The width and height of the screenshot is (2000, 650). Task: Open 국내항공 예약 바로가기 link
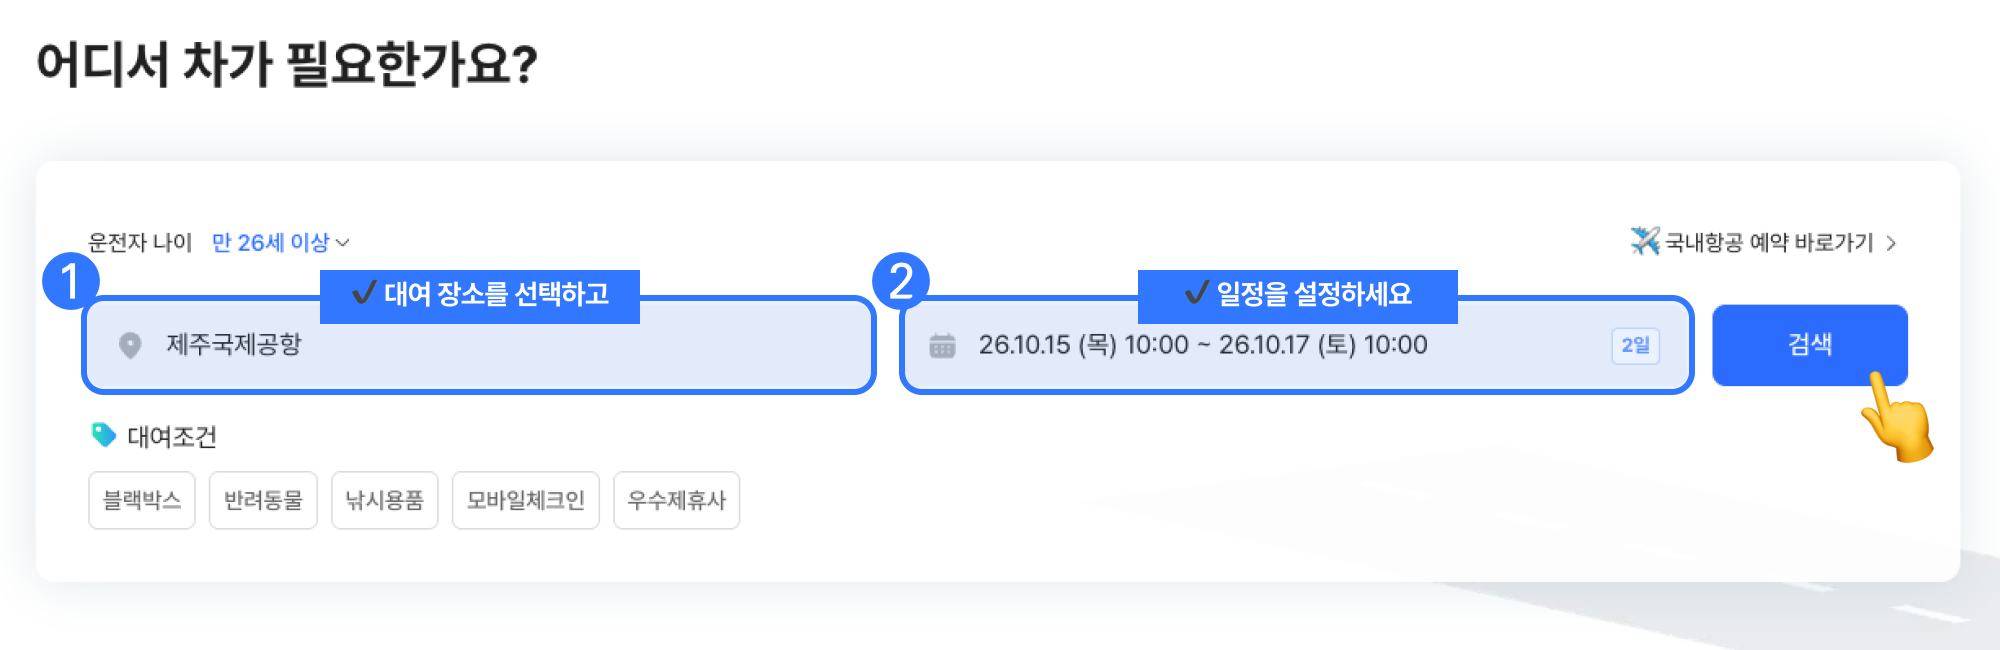(1764, 242)
